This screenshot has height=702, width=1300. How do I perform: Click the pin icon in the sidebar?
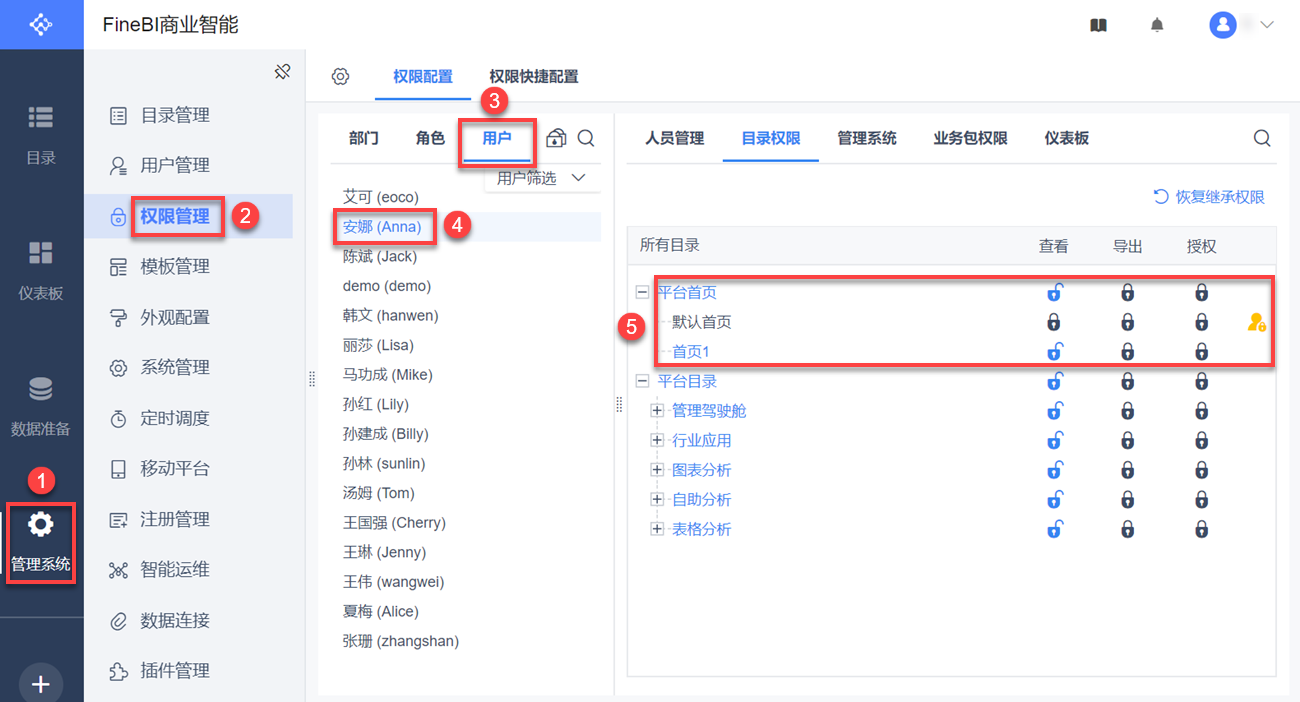[282, 71]
